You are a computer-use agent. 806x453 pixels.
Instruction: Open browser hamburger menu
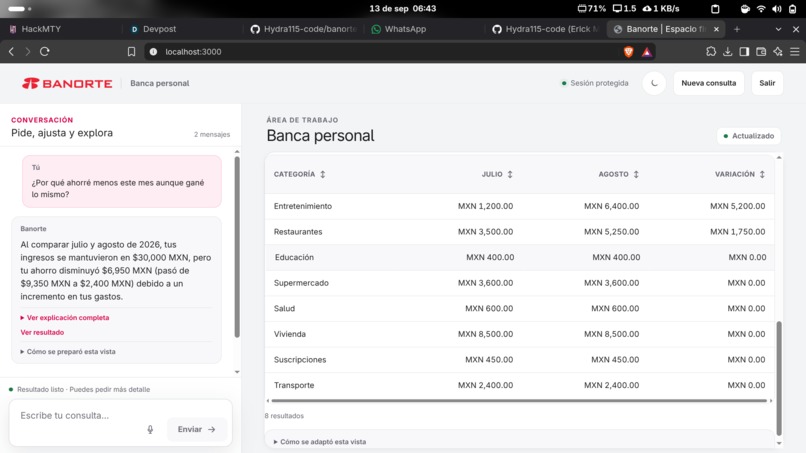pyautogui.click(x=795, y=51)
